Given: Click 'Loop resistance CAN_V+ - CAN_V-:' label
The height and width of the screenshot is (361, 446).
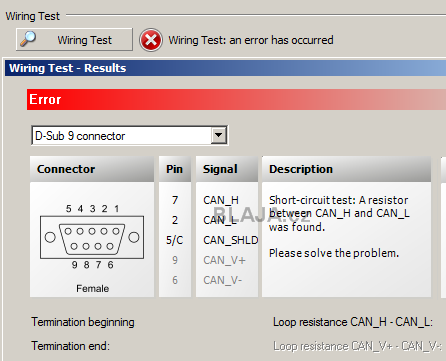Looking at the screenshot, I should tap(357, 346).
